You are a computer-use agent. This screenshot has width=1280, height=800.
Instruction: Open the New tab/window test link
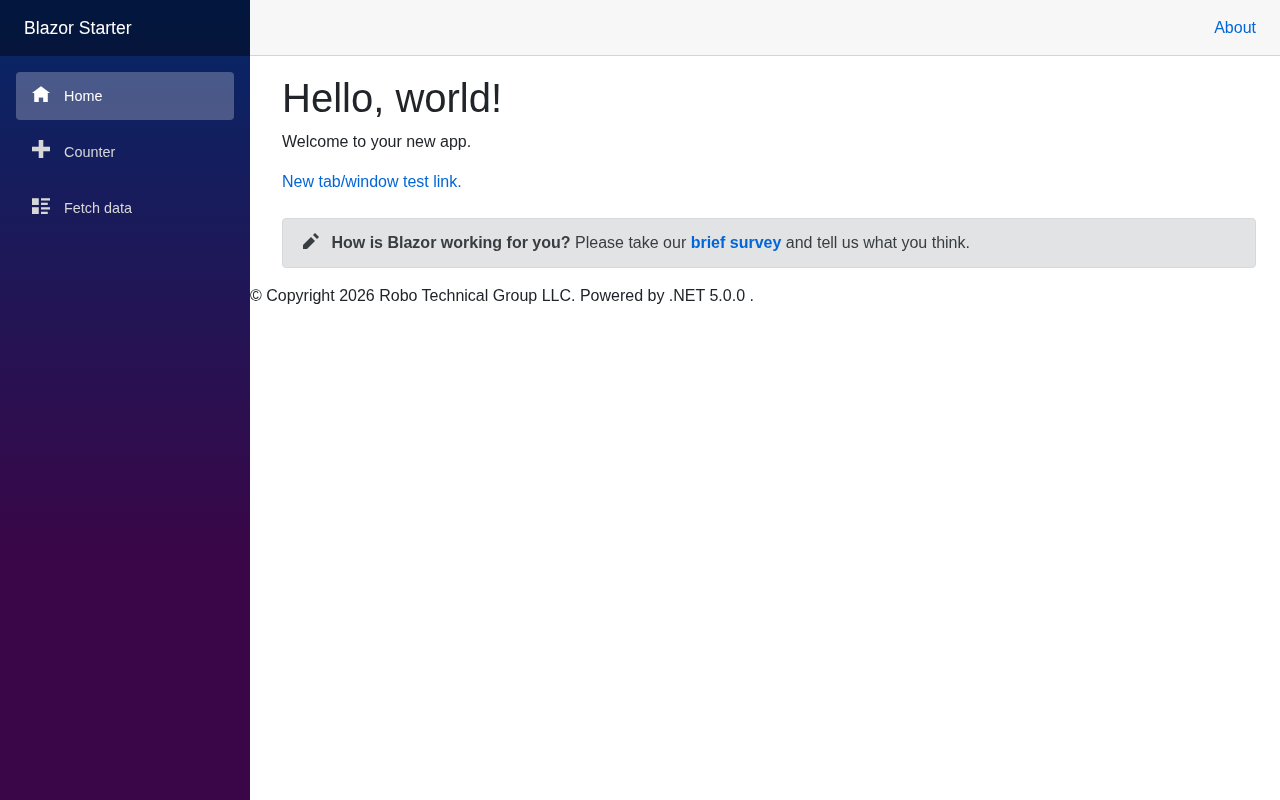point(371,182)
